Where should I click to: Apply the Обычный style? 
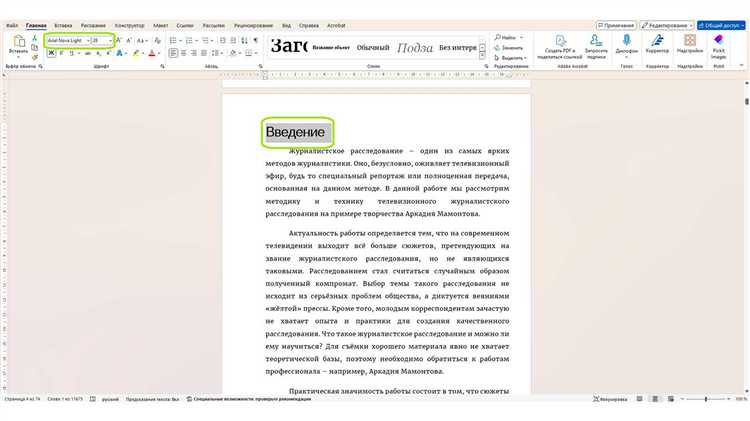pos(373,47)
